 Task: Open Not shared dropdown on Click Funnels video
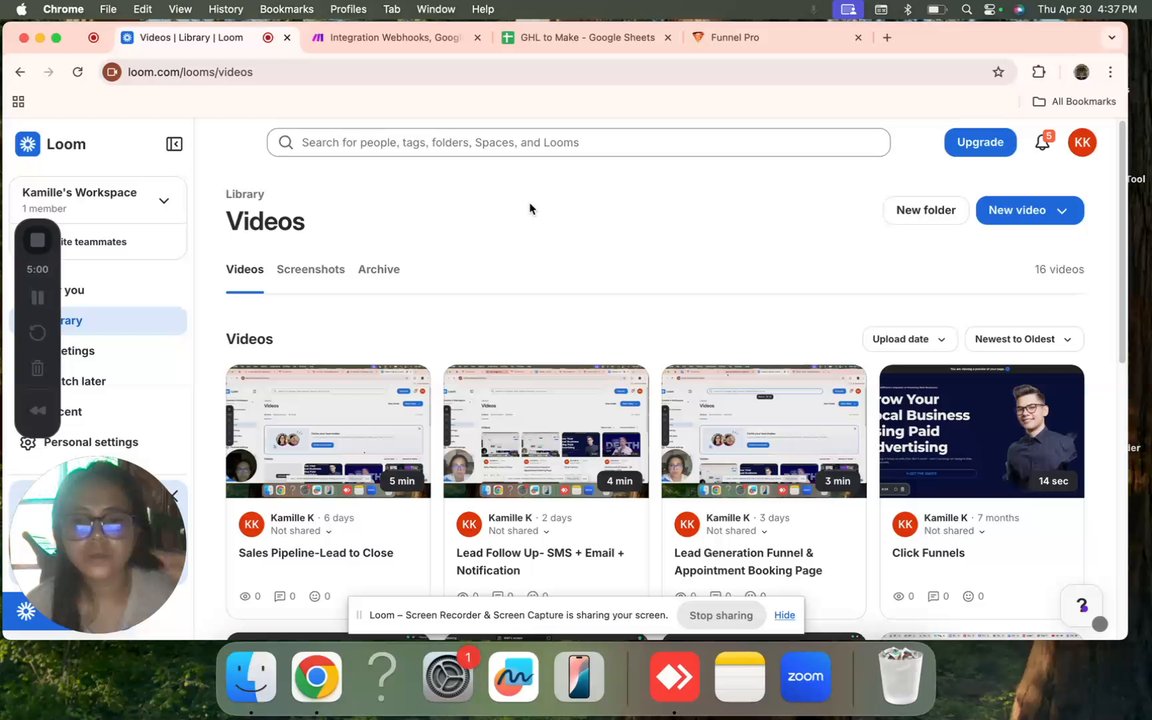pos(954,531)
